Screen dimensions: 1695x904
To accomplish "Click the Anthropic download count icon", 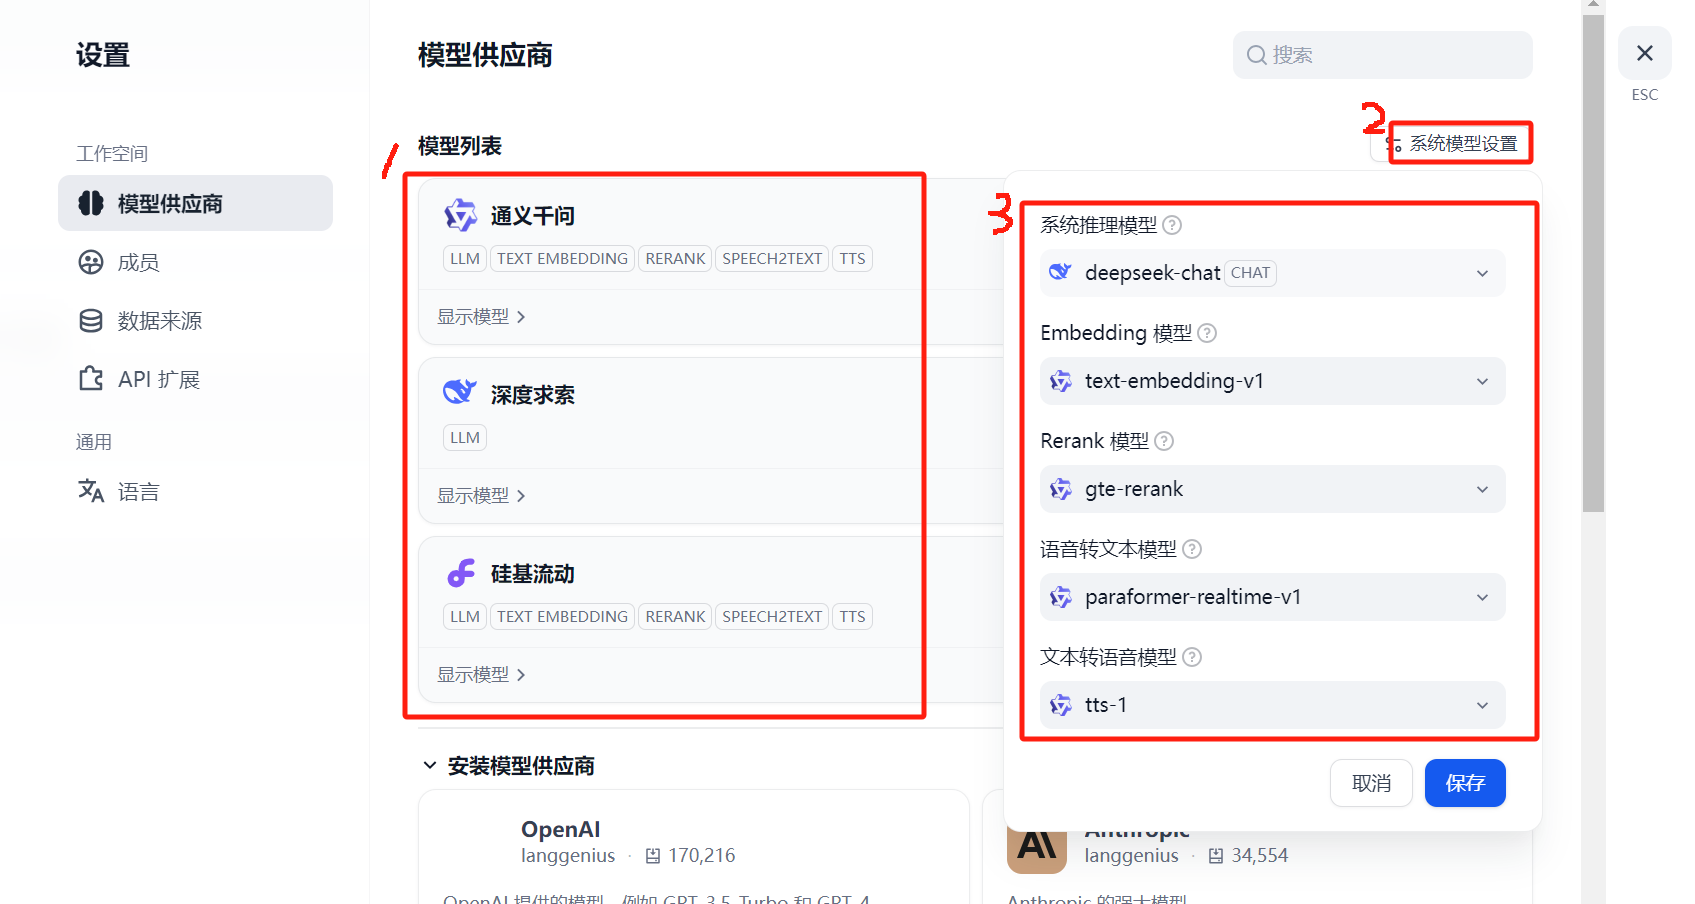I will click(1216, 856).
